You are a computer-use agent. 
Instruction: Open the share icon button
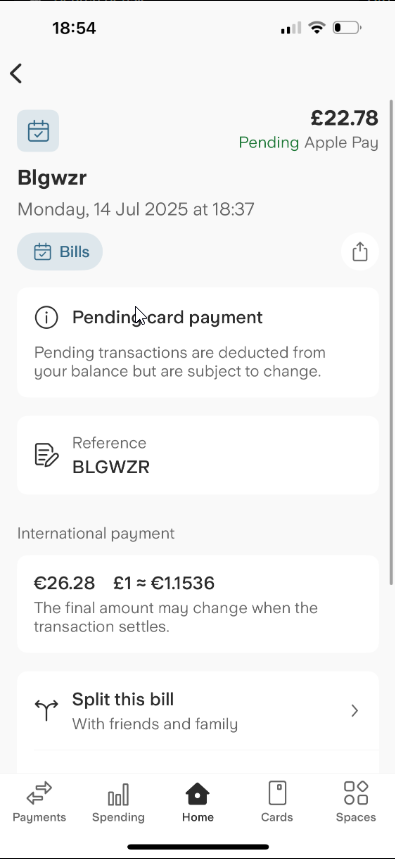tap(360, 251)
